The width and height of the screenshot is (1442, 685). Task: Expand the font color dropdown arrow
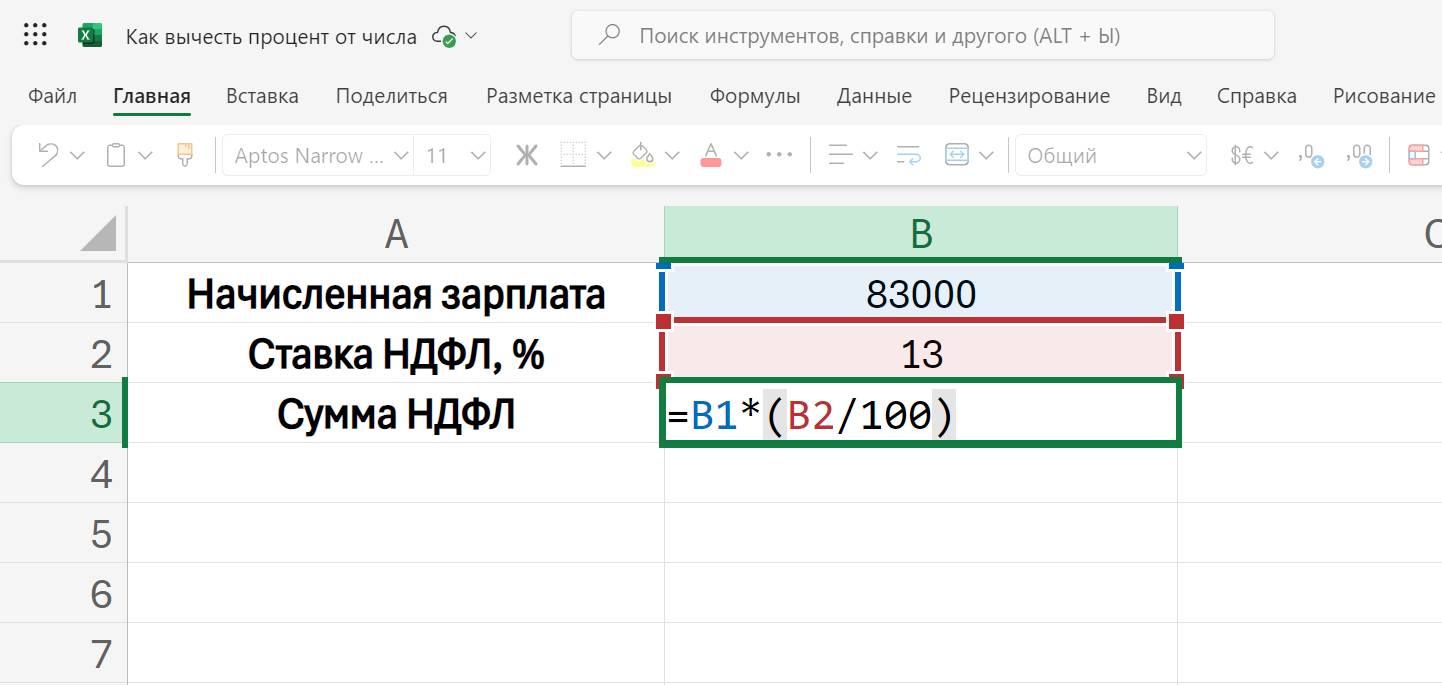(741, 156)
